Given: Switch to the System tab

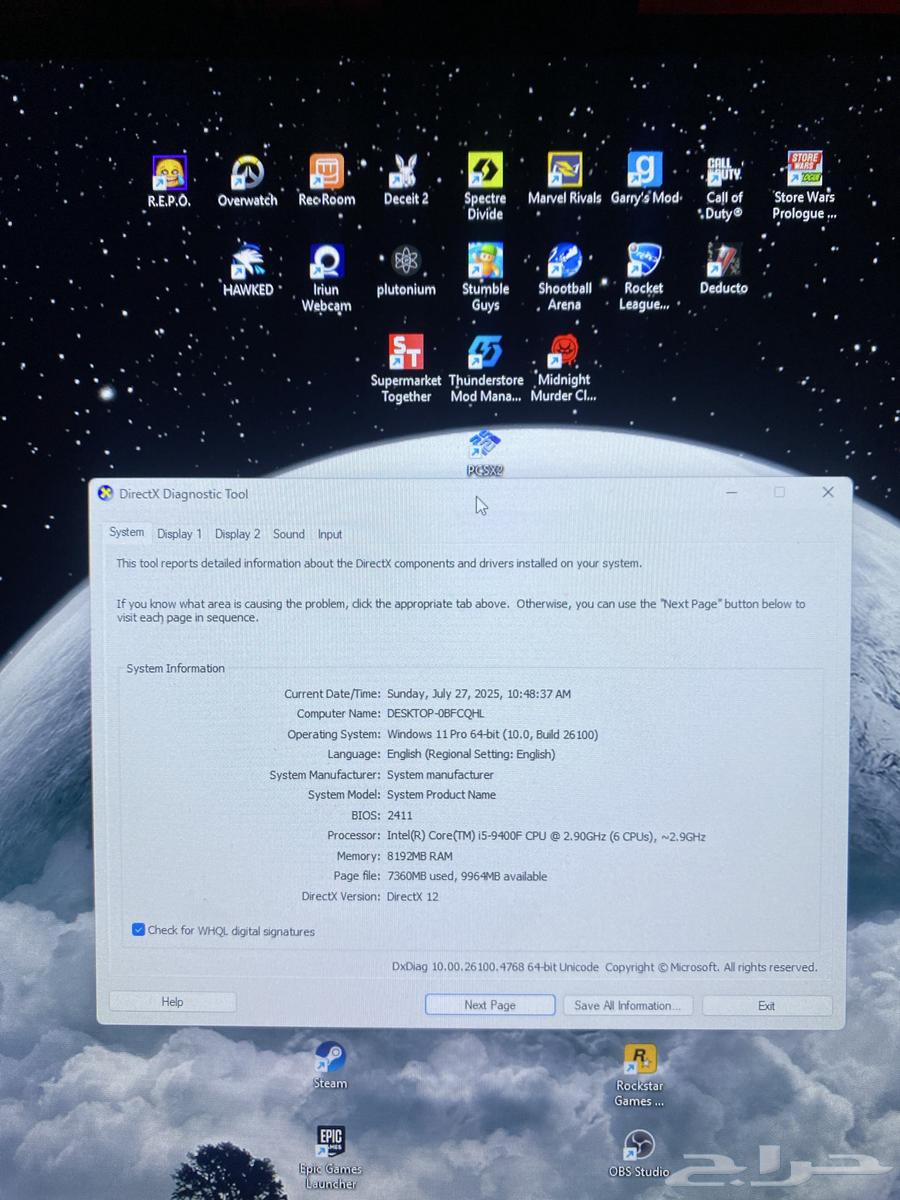Looking at the screenshot, I should click(126, 532).
